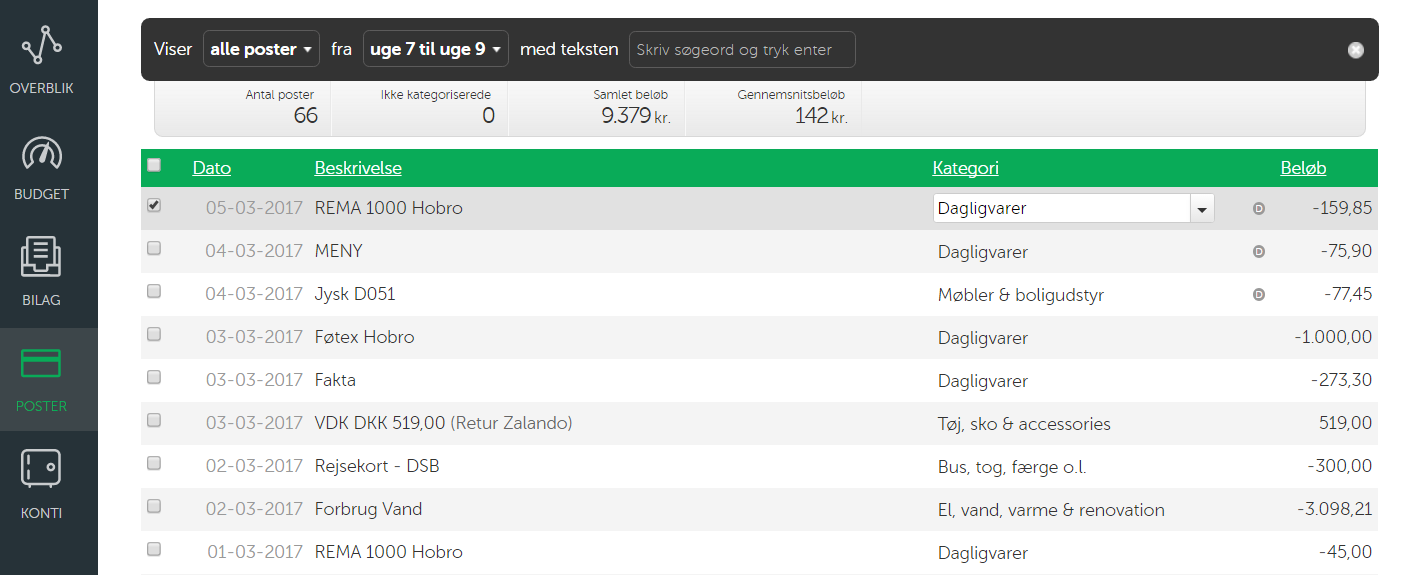
Task: Sort by the Kategori column header
Action: coord(965,168)
